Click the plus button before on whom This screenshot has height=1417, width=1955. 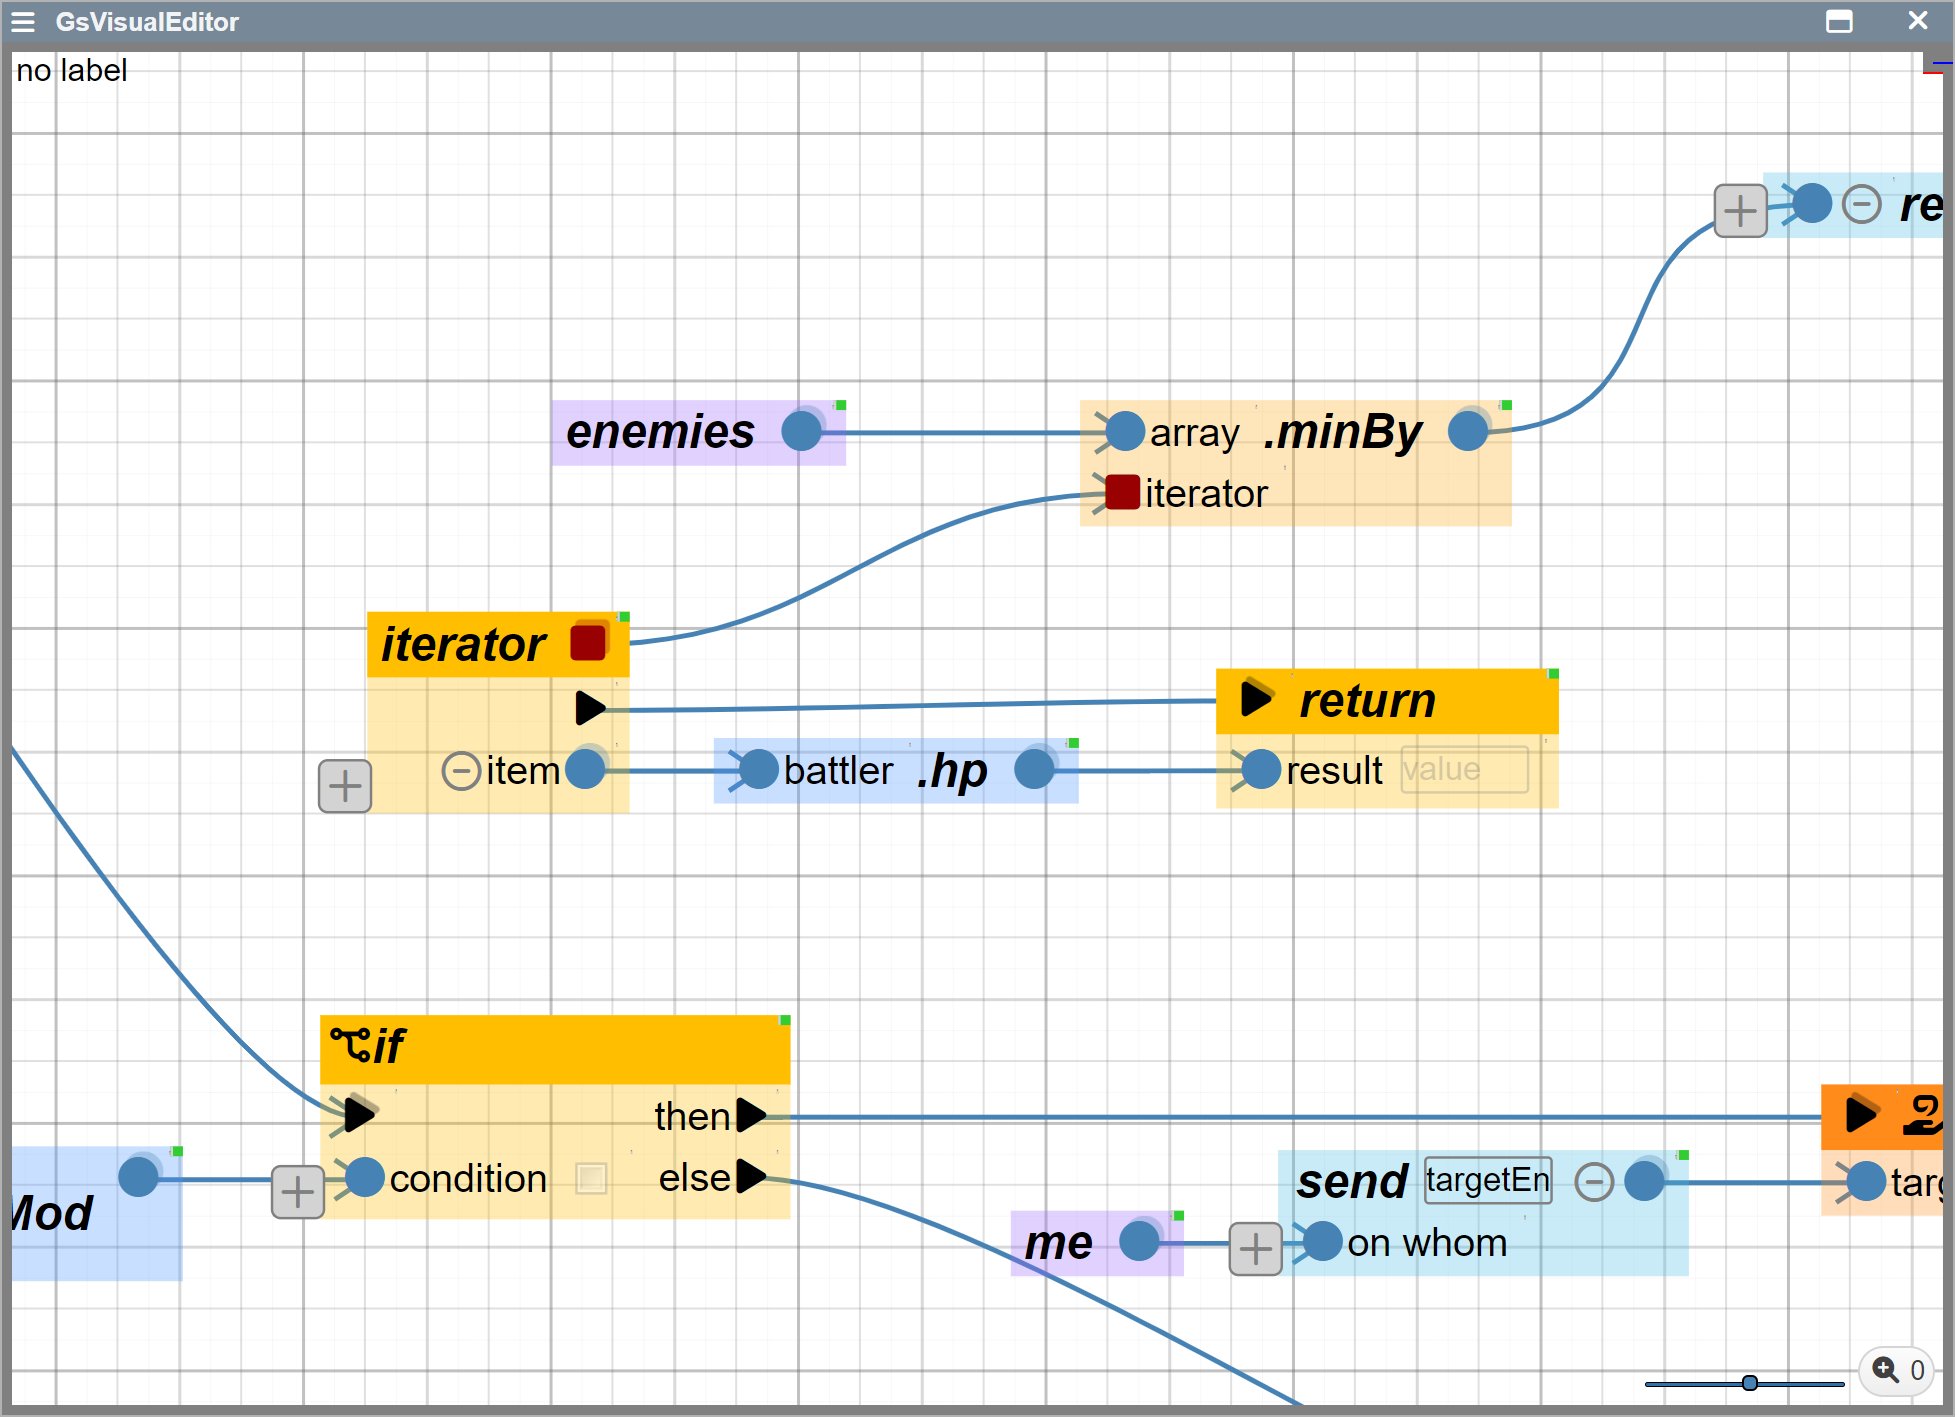click(1255, 1249)
